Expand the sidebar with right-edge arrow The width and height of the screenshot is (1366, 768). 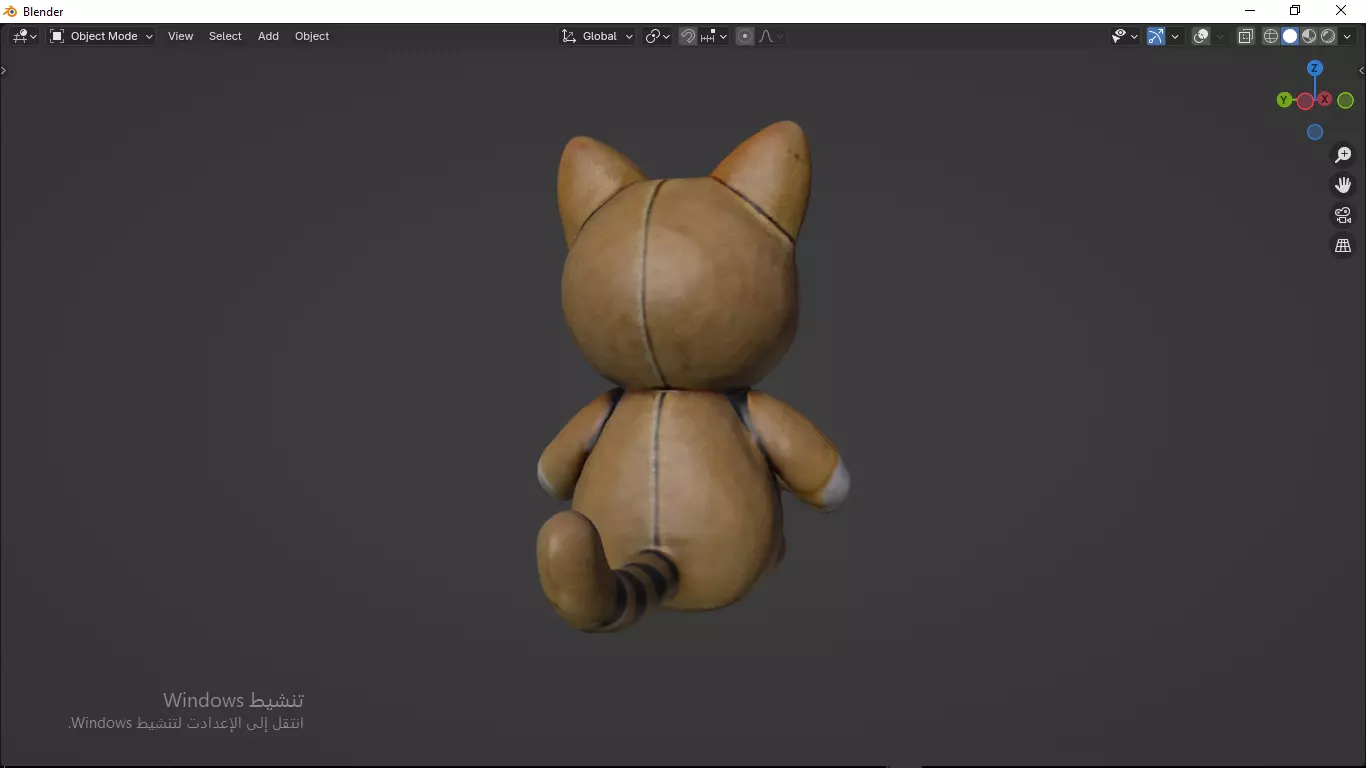pos(1361,71)
